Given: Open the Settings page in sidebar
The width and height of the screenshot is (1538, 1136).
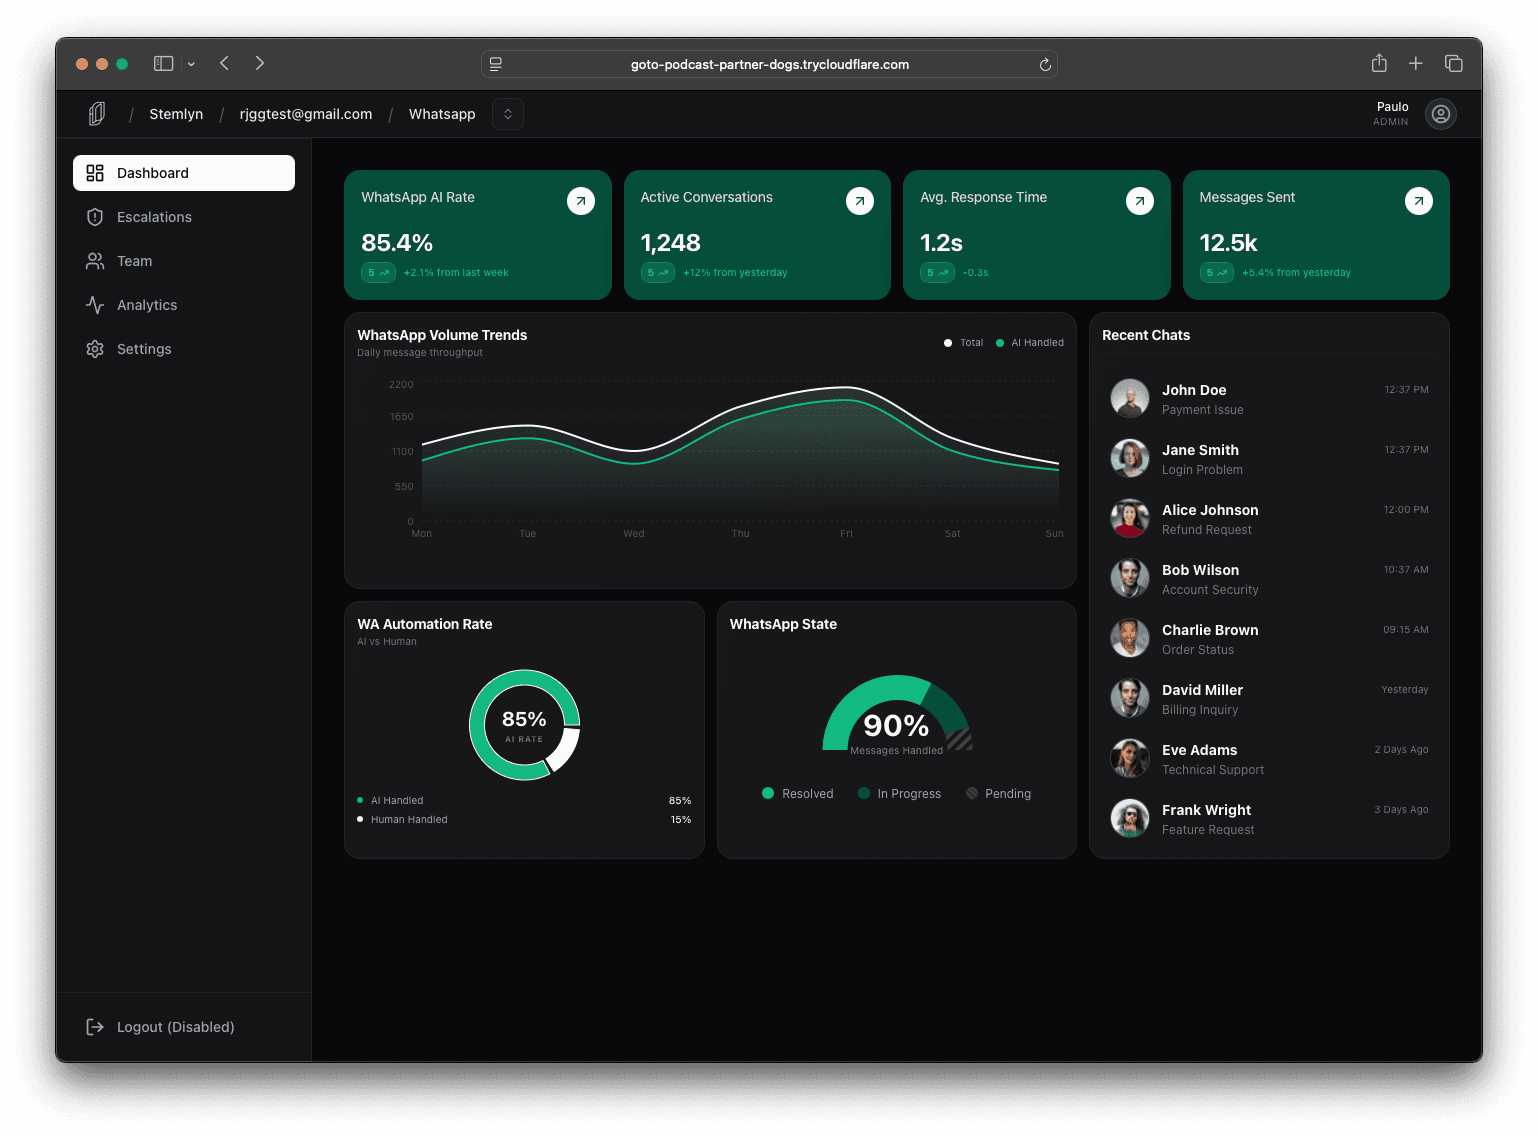Looking at the screenshot, I should (x=144, y=349).
